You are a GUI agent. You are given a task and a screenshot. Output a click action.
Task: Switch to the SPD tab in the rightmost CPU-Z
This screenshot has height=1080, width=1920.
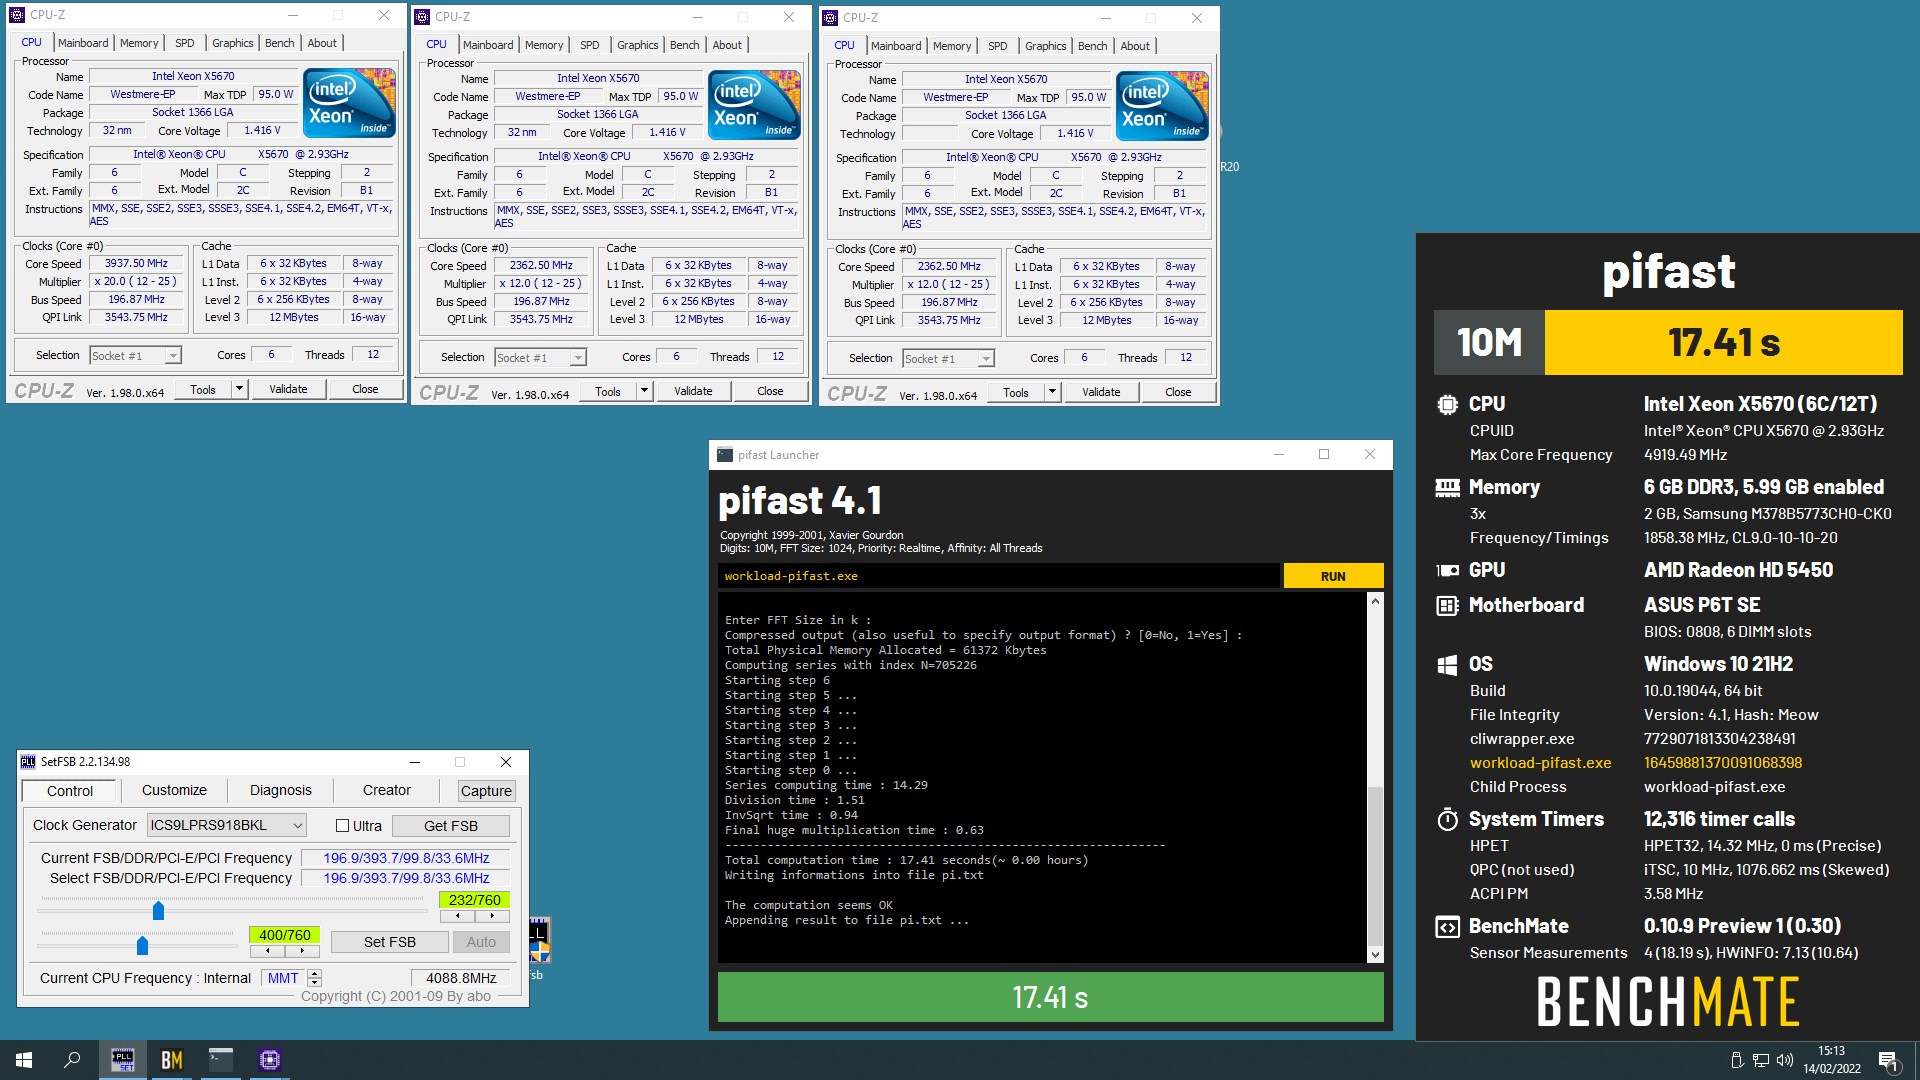(x=997, y=46)
